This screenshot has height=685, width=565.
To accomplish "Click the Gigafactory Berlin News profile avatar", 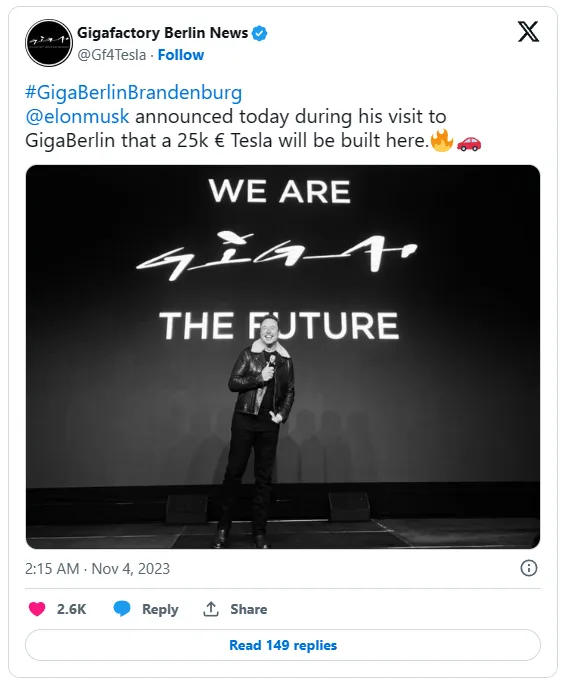I will point(49,43).
